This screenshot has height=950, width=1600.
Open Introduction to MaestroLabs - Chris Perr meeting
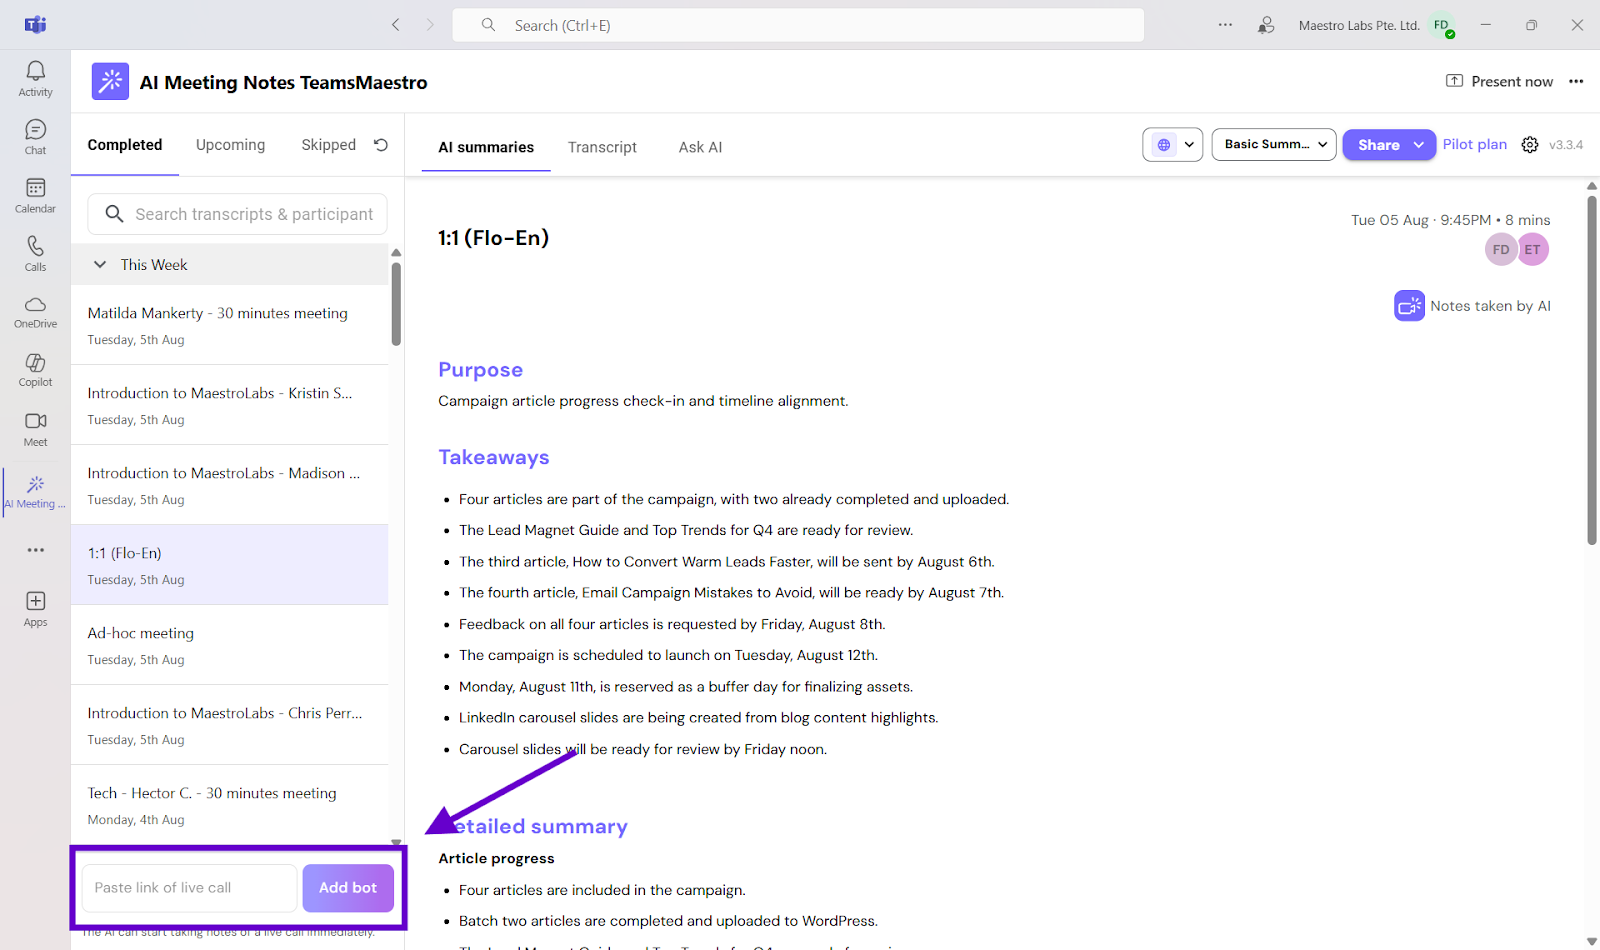tap(230, 725)
